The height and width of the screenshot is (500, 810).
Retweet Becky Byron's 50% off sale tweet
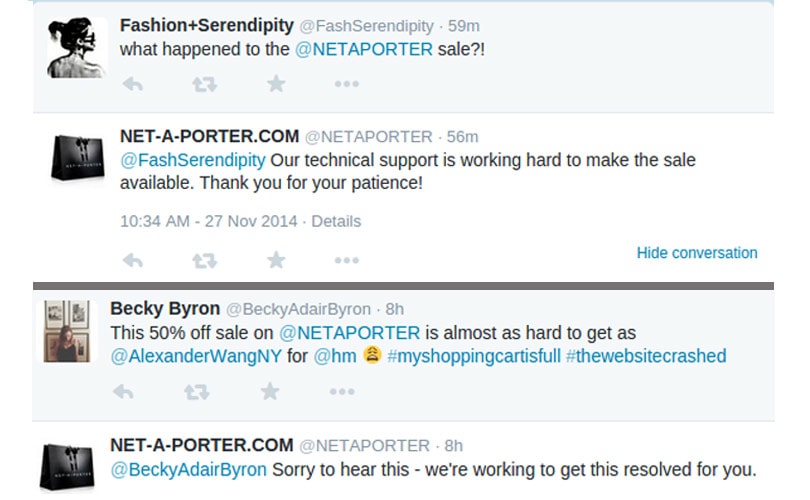[197, 392]
